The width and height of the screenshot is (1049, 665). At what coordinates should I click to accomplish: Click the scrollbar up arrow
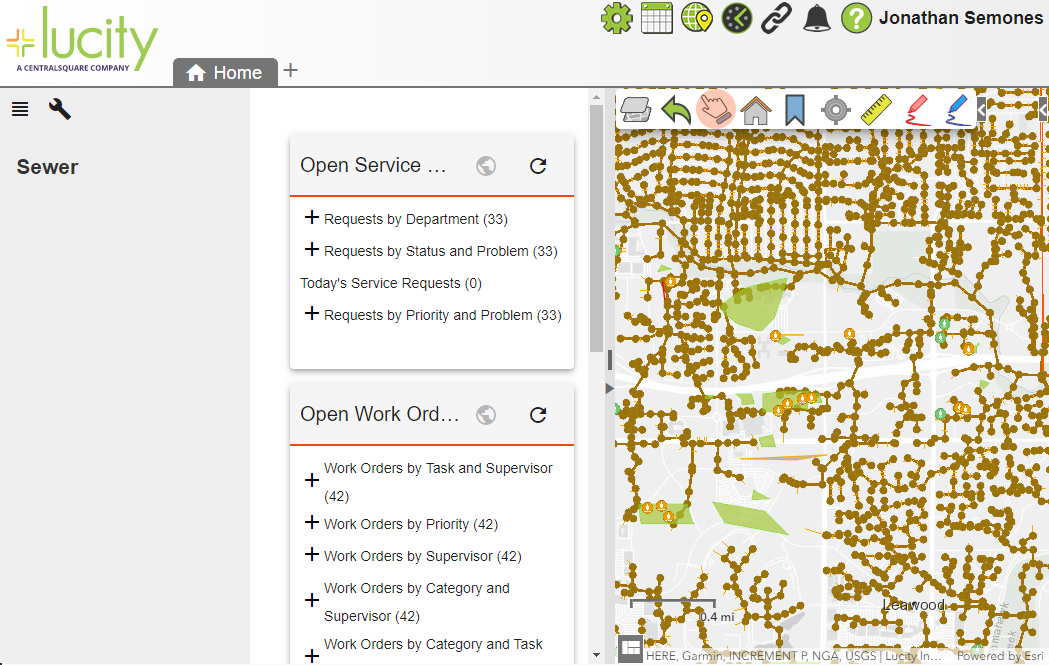[596, 98]
